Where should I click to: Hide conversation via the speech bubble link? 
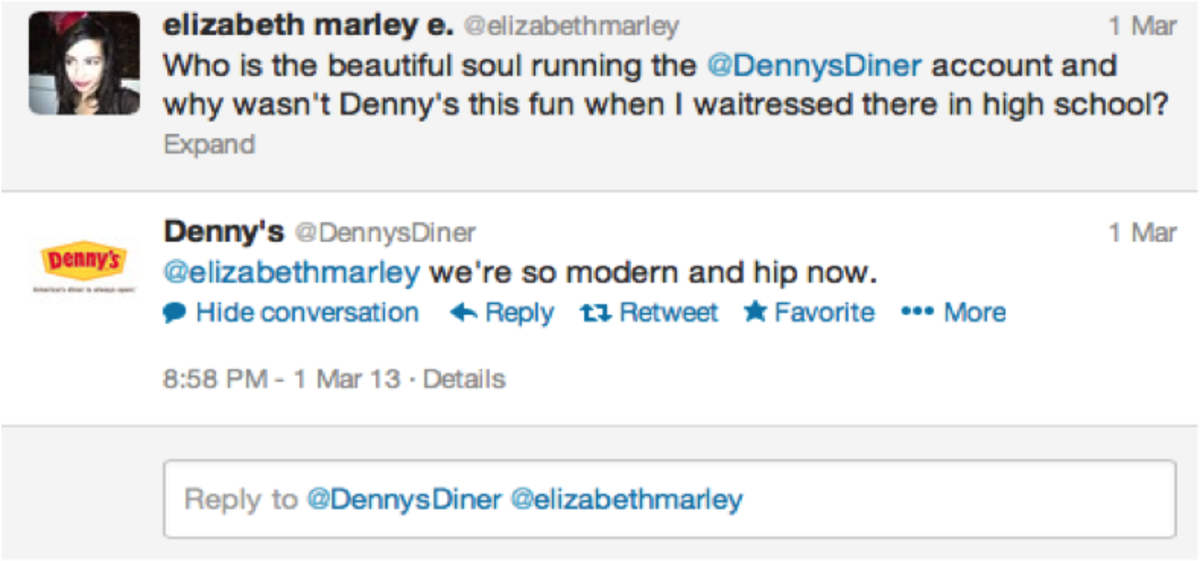(291, 313)
